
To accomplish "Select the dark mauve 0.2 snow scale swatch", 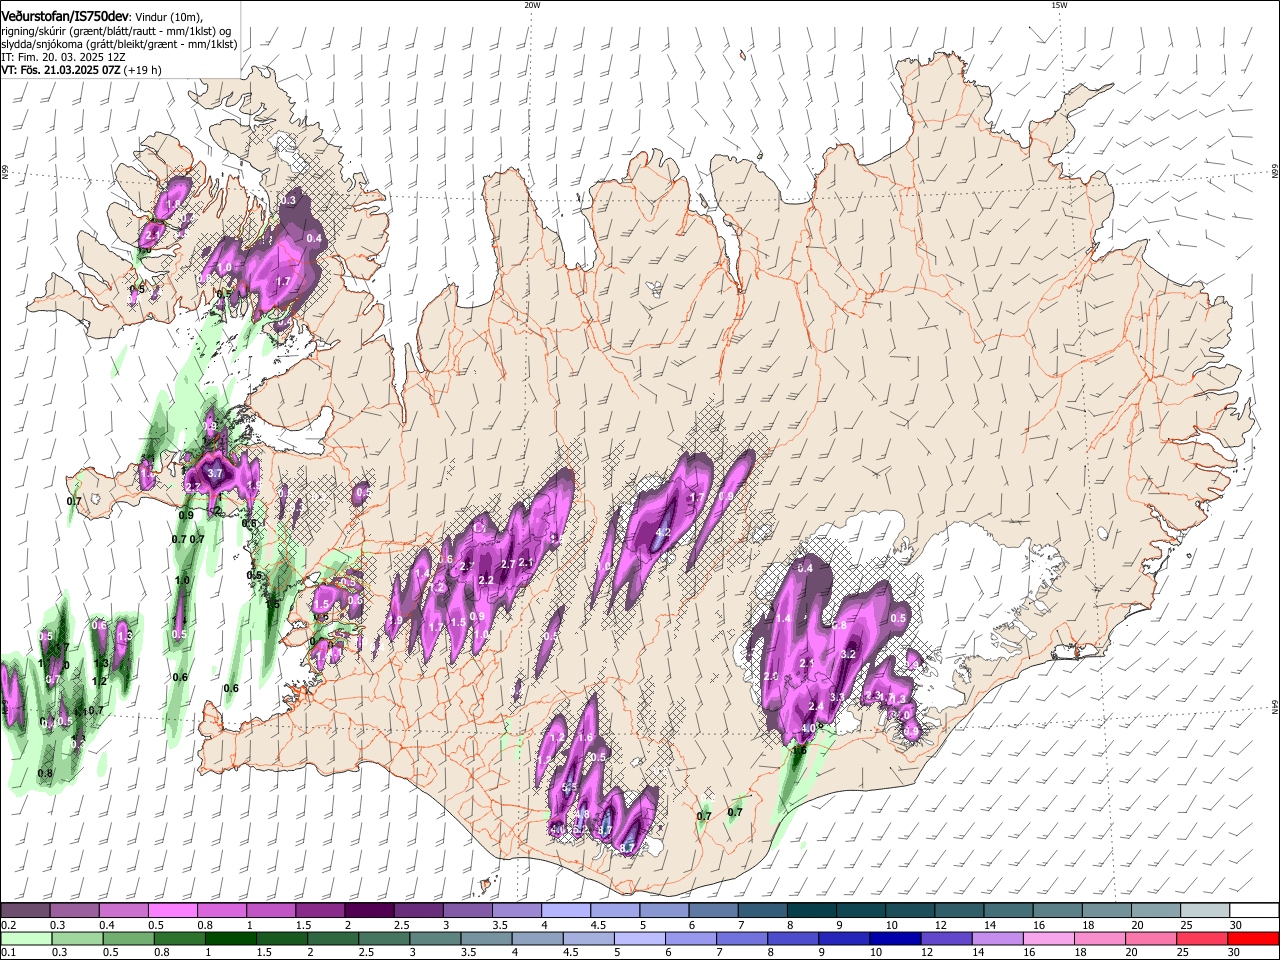I will [x=26, y=910].
